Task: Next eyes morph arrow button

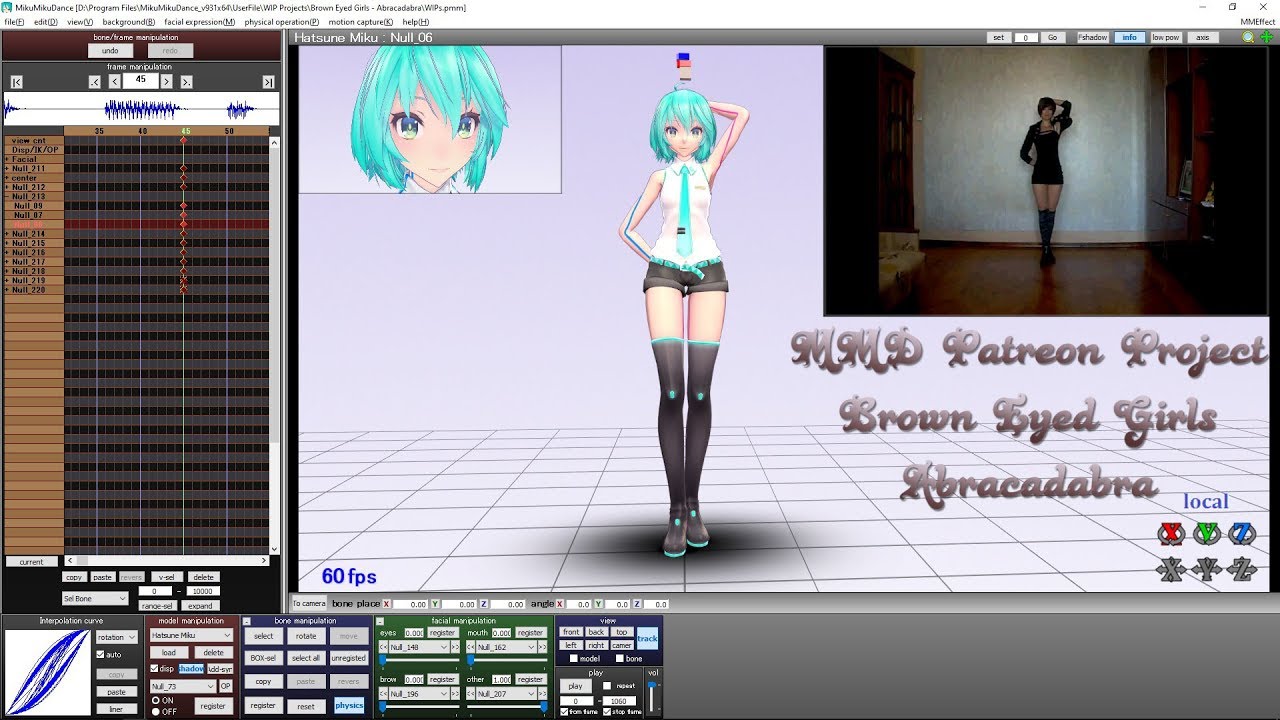Action: point(456,647)
